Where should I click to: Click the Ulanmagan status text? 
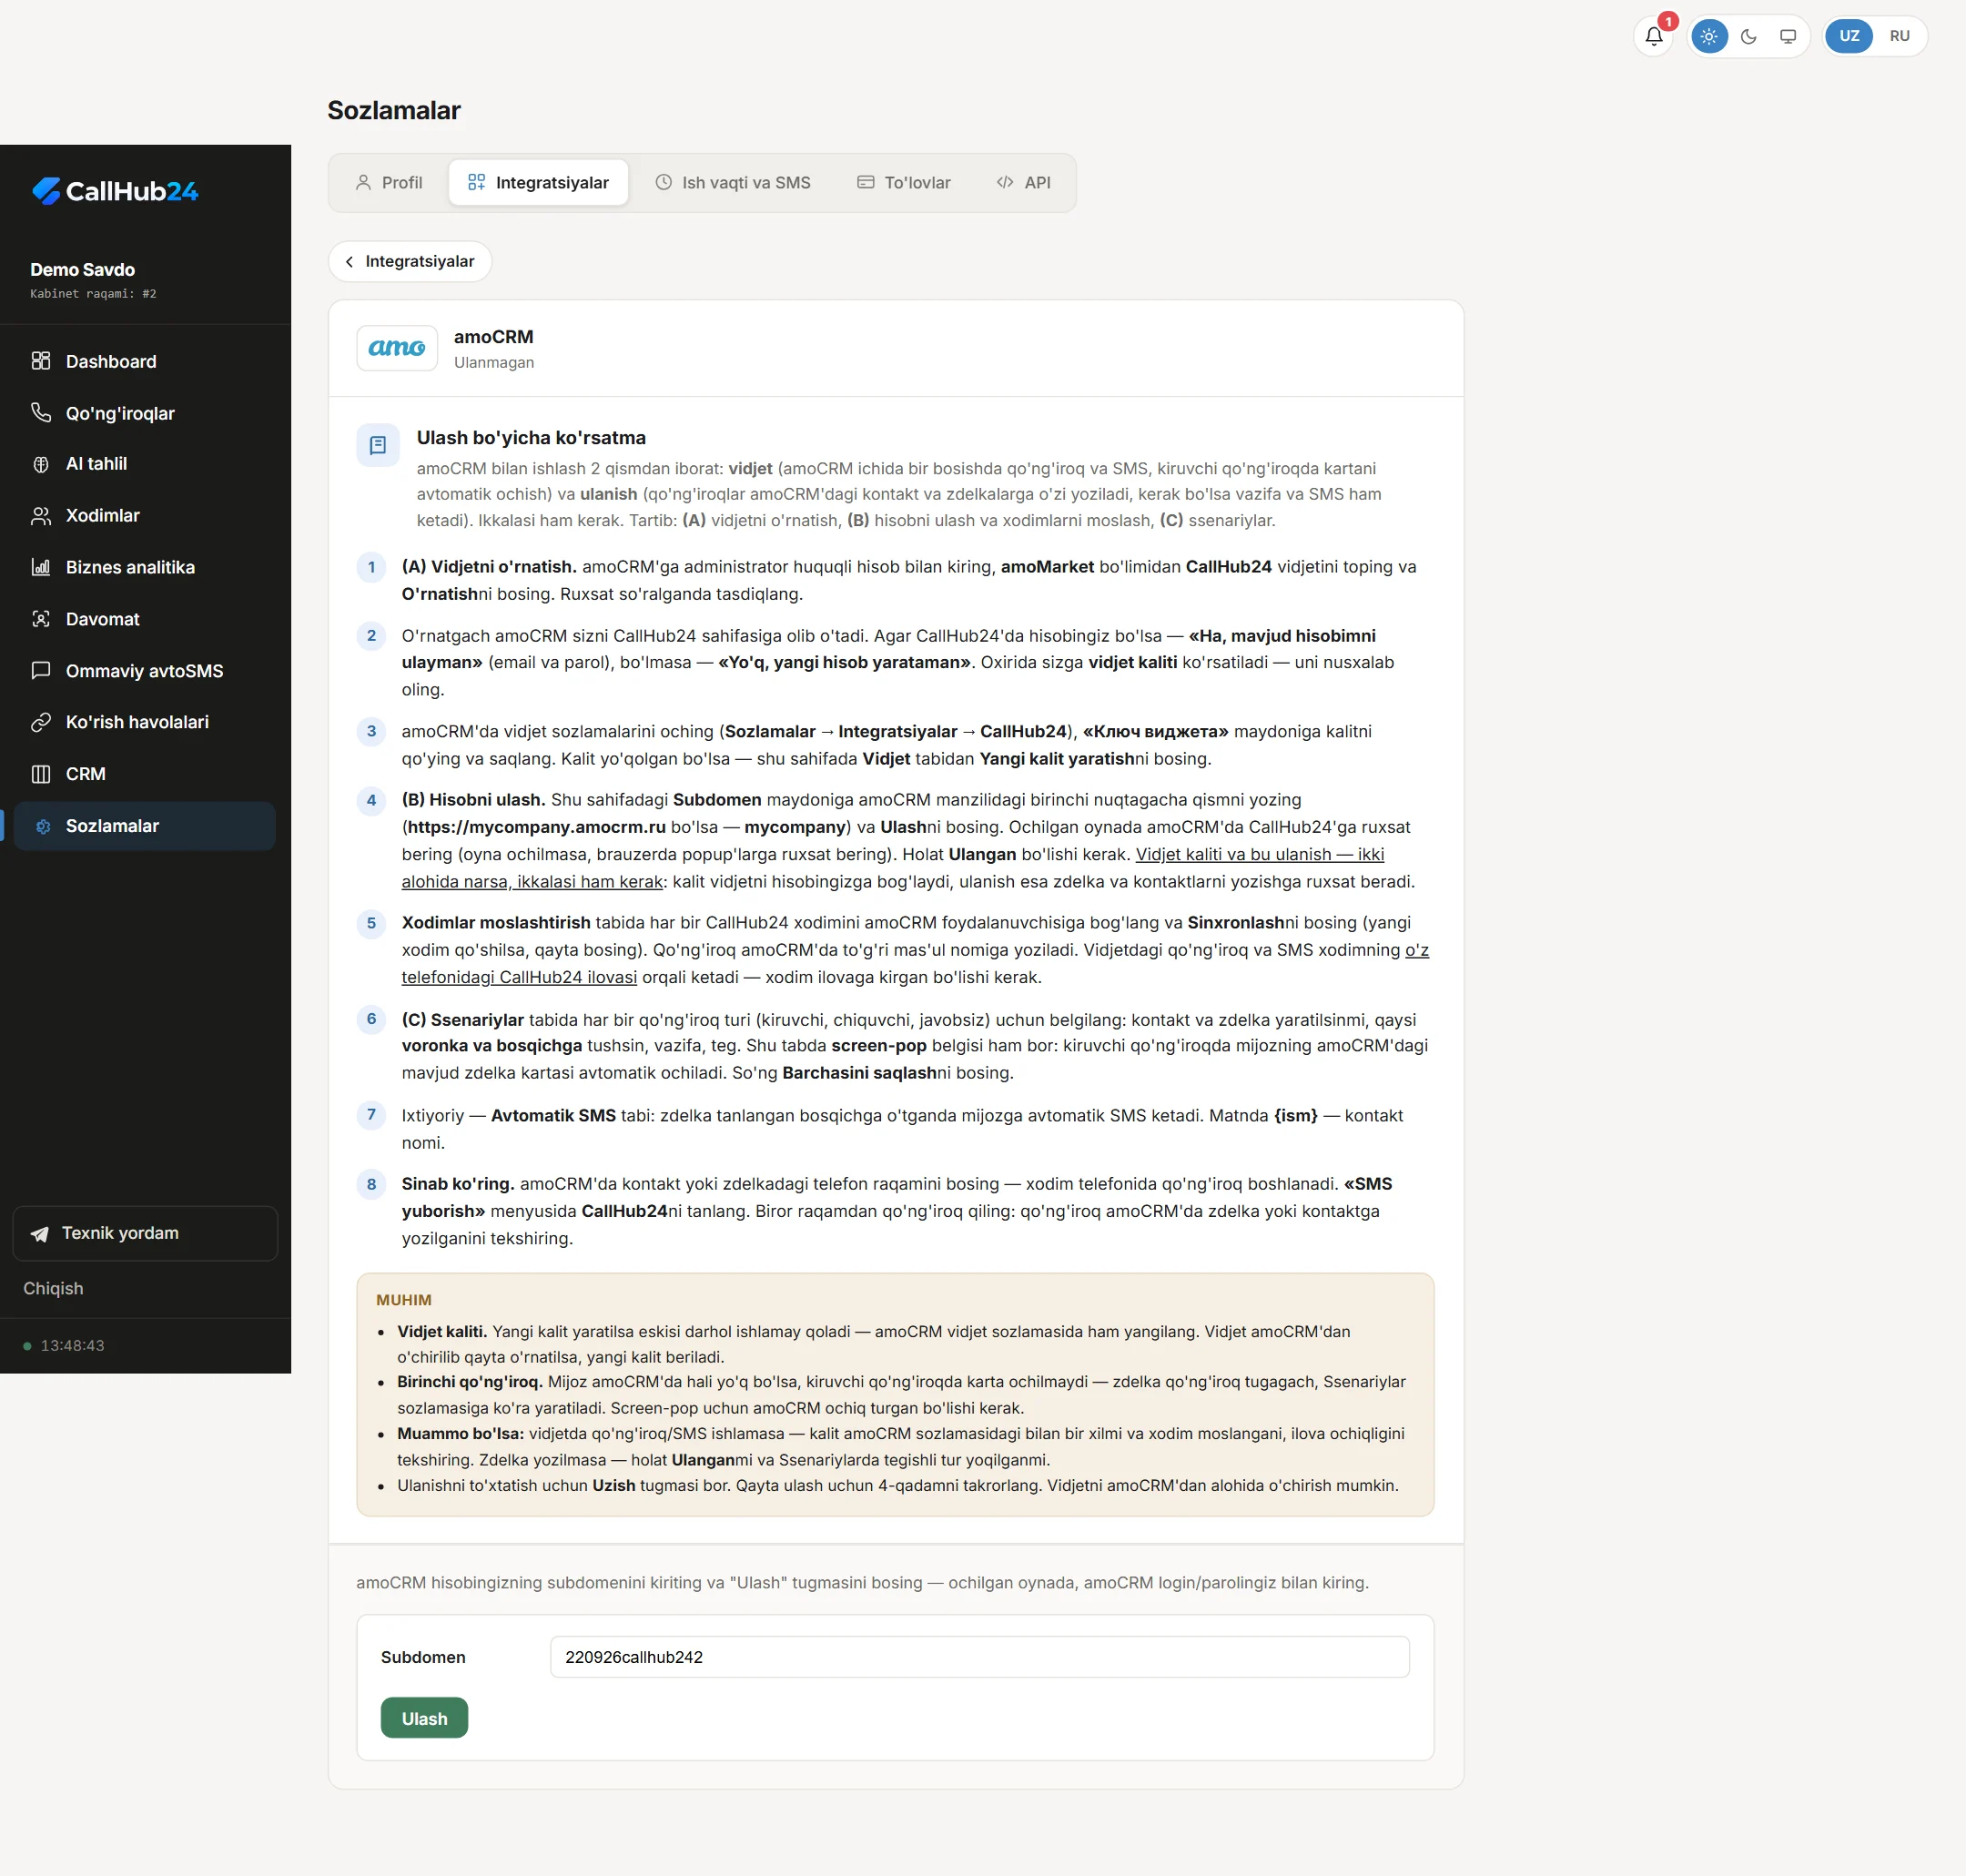coord(494,363)
